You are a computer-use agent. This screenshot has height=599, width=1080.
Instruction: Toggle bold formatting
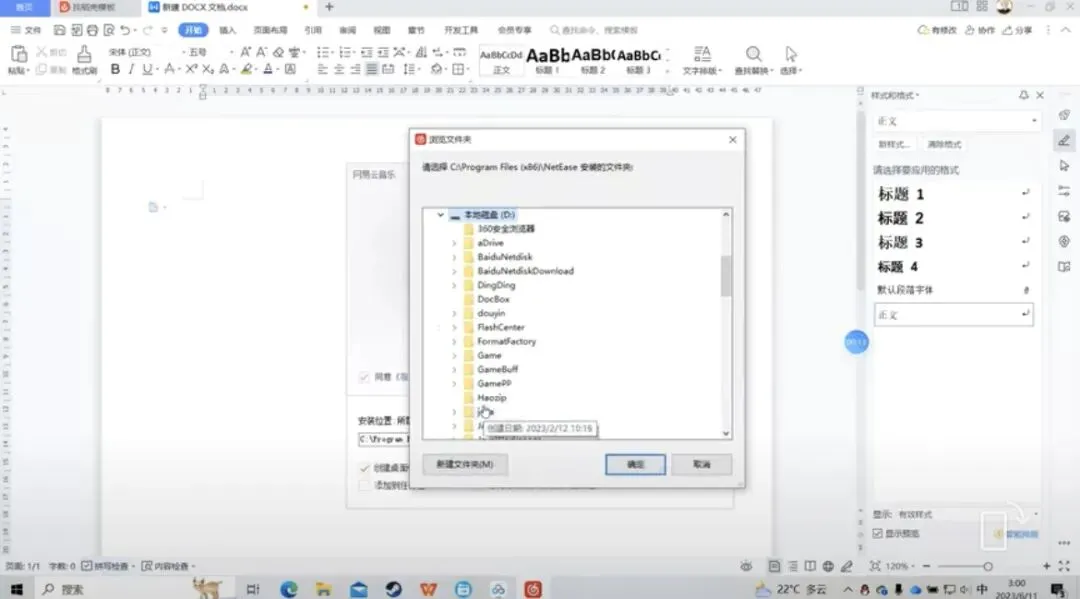(x=115, y=69)
